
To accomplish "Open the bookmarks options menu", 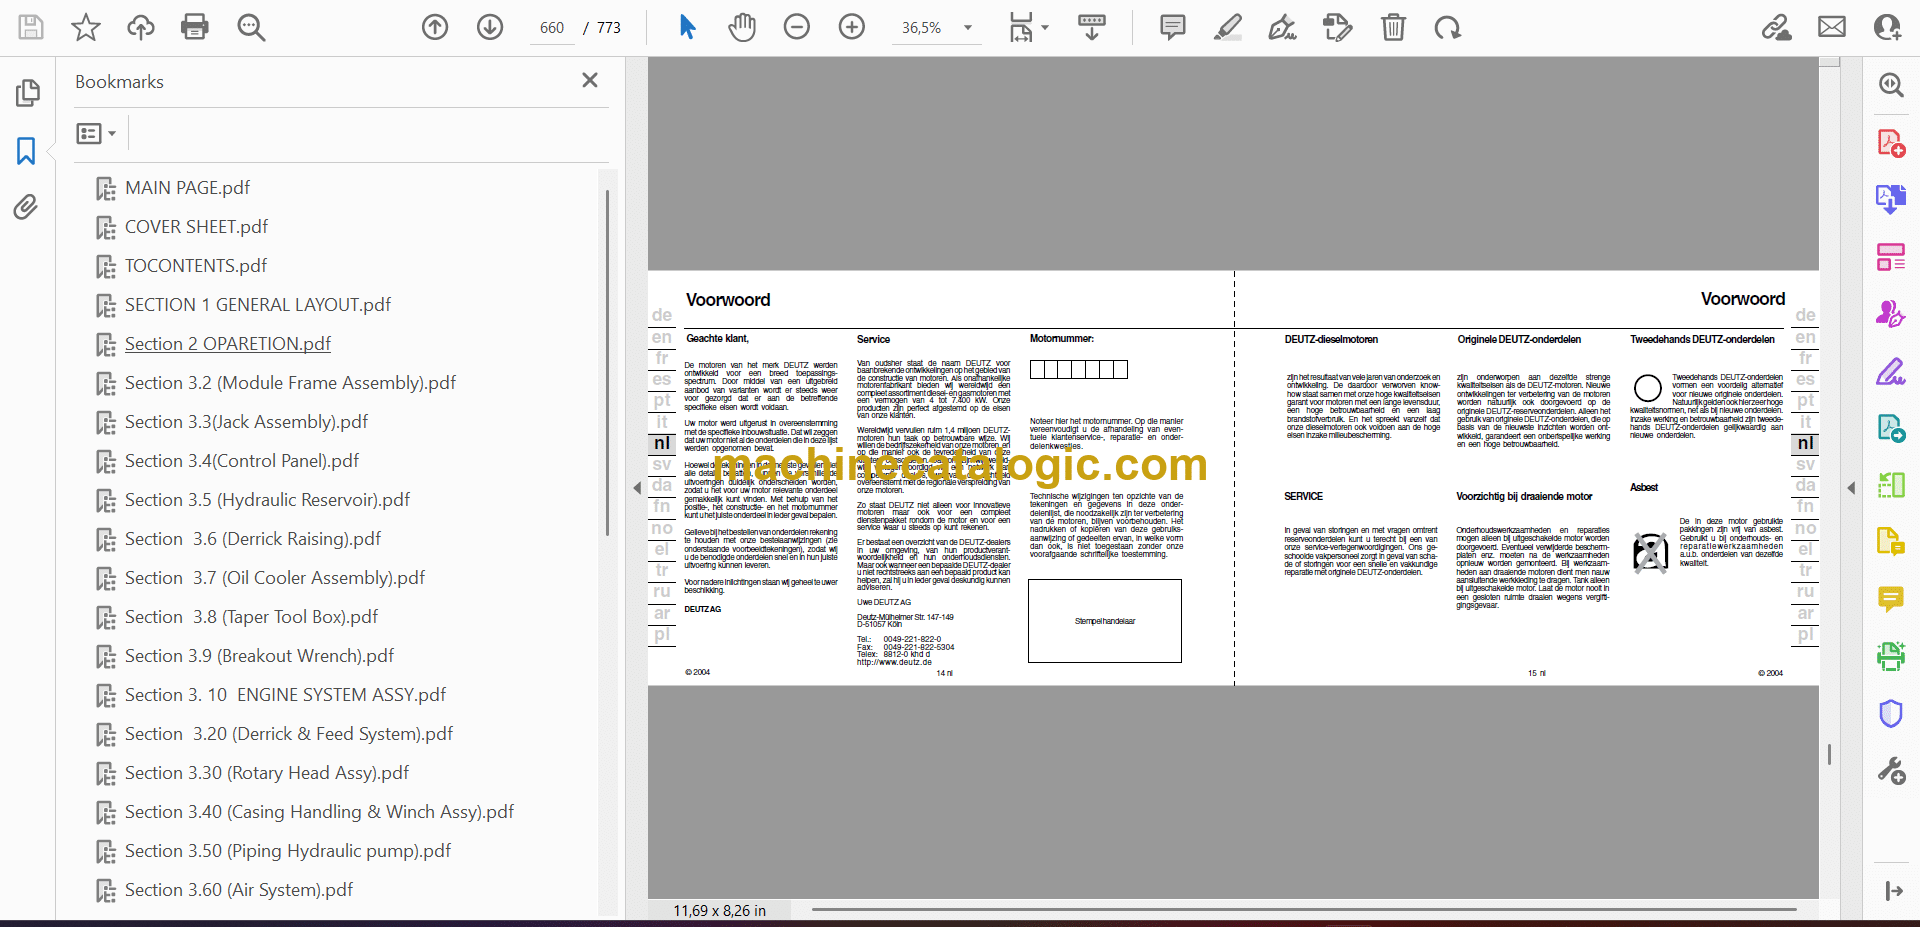I will pos(96,133).
